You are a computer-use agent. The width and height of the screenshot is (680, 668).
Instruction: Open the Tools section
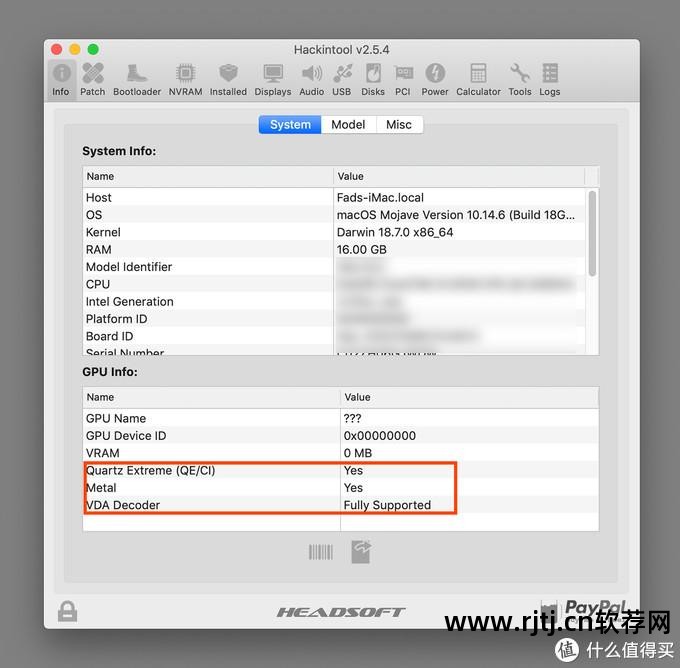click(520, 80)
